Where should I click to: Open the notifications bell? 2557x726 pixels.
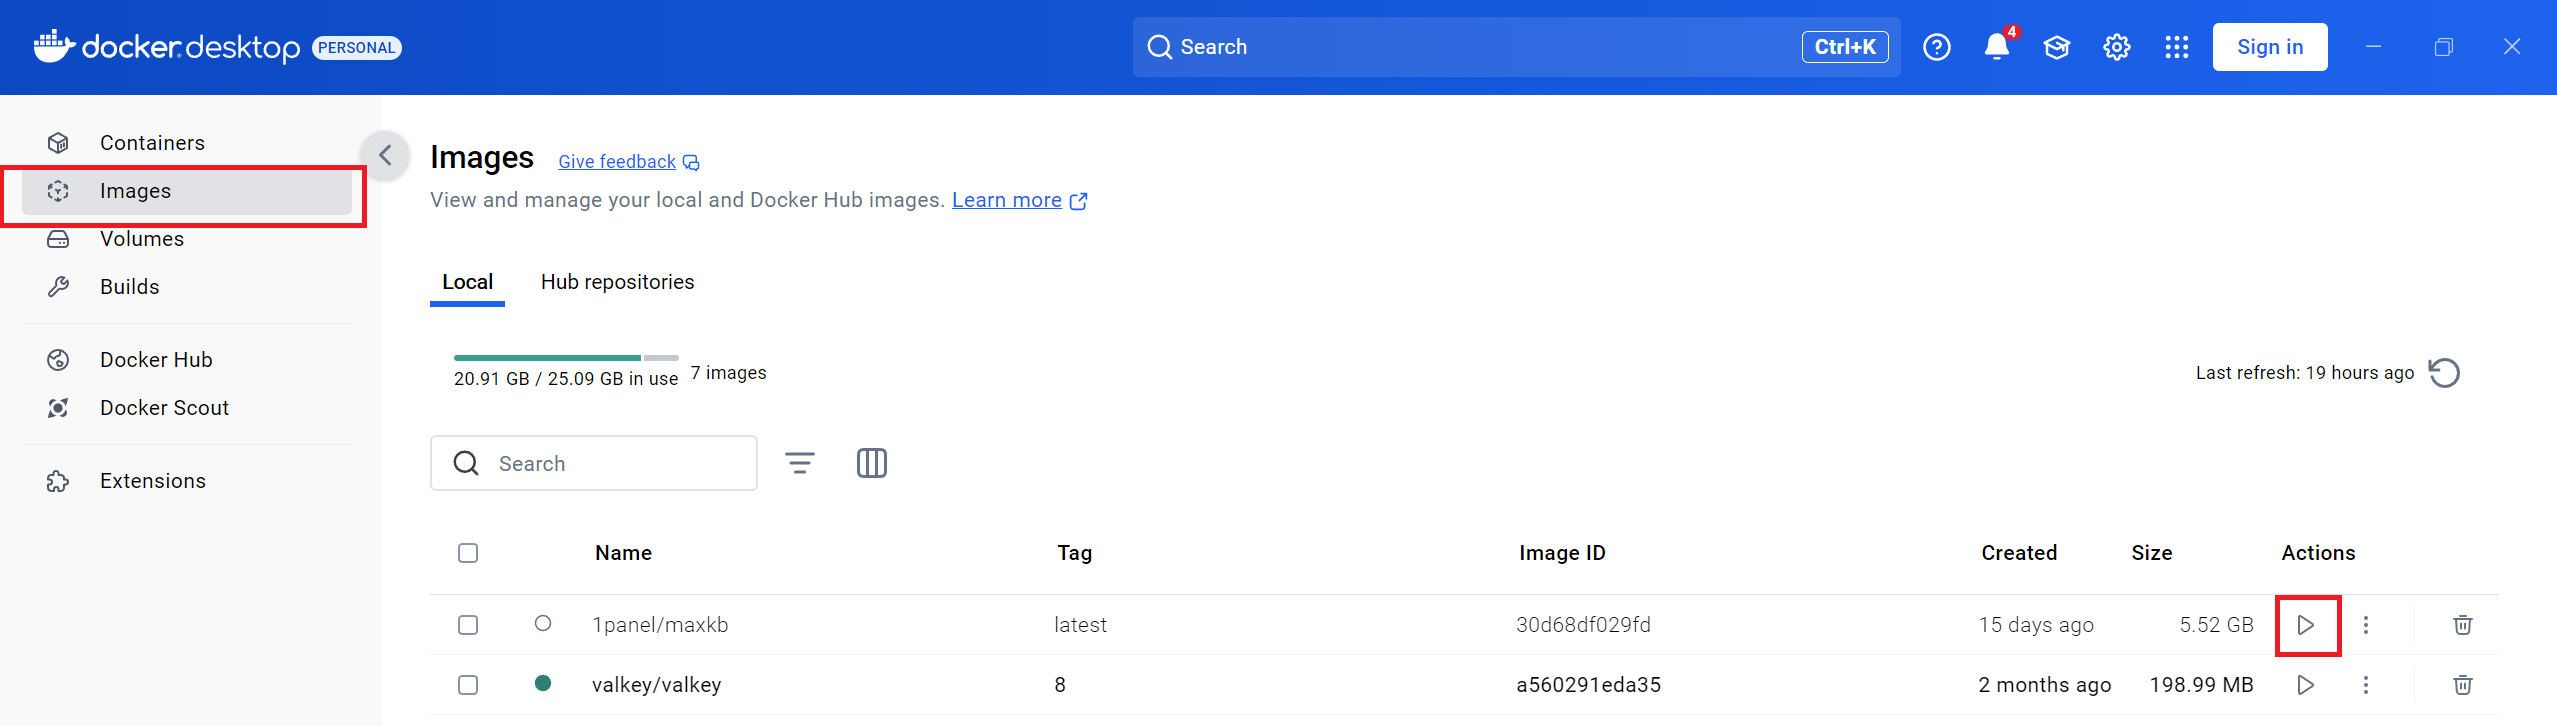pos(1997,47)
